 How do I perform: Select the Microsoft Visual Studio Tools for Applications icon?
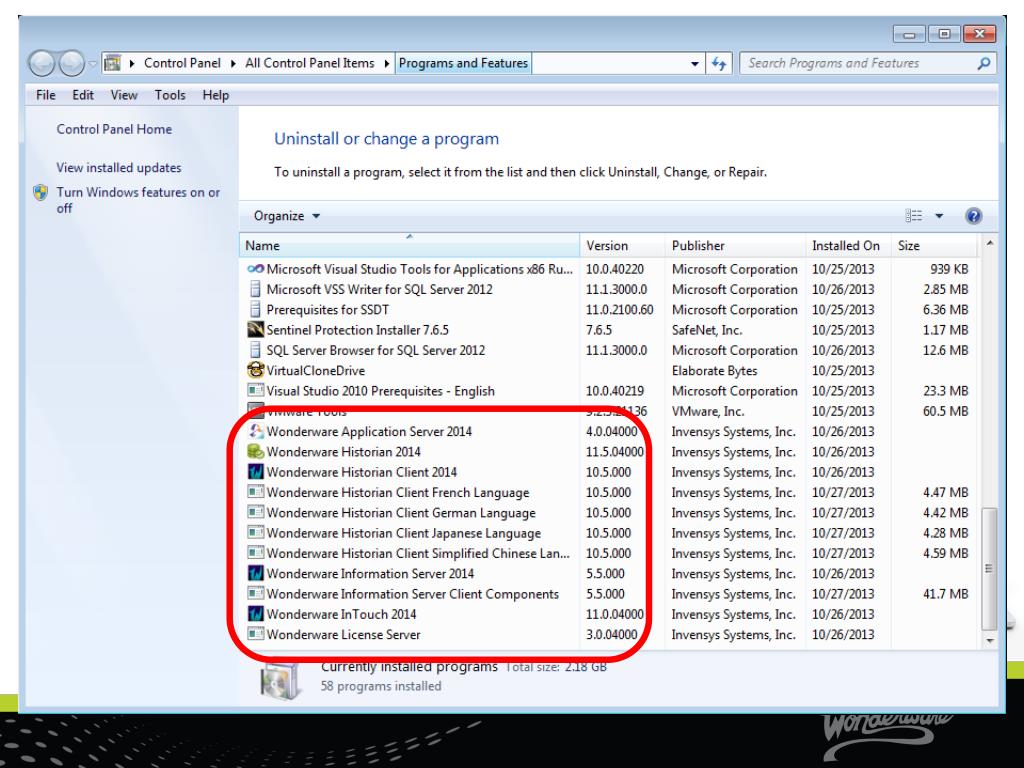[255, 269]
